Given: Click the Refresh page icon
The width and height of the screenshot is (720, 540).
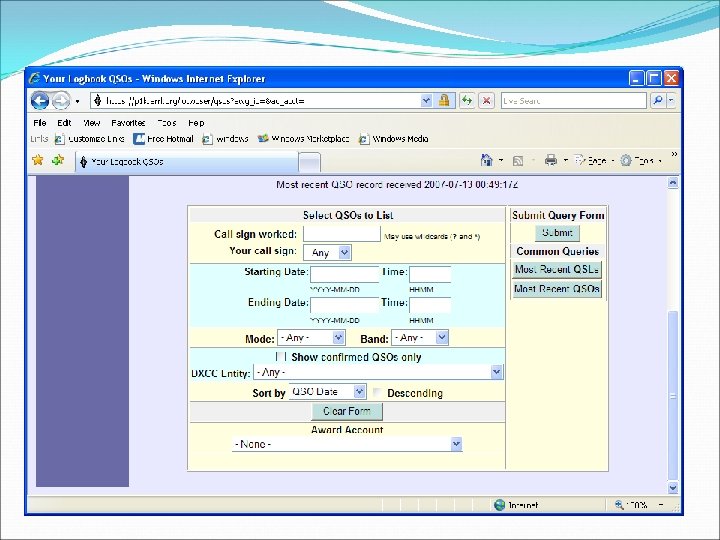Looking at the screenshot, I should pos(467,101).
